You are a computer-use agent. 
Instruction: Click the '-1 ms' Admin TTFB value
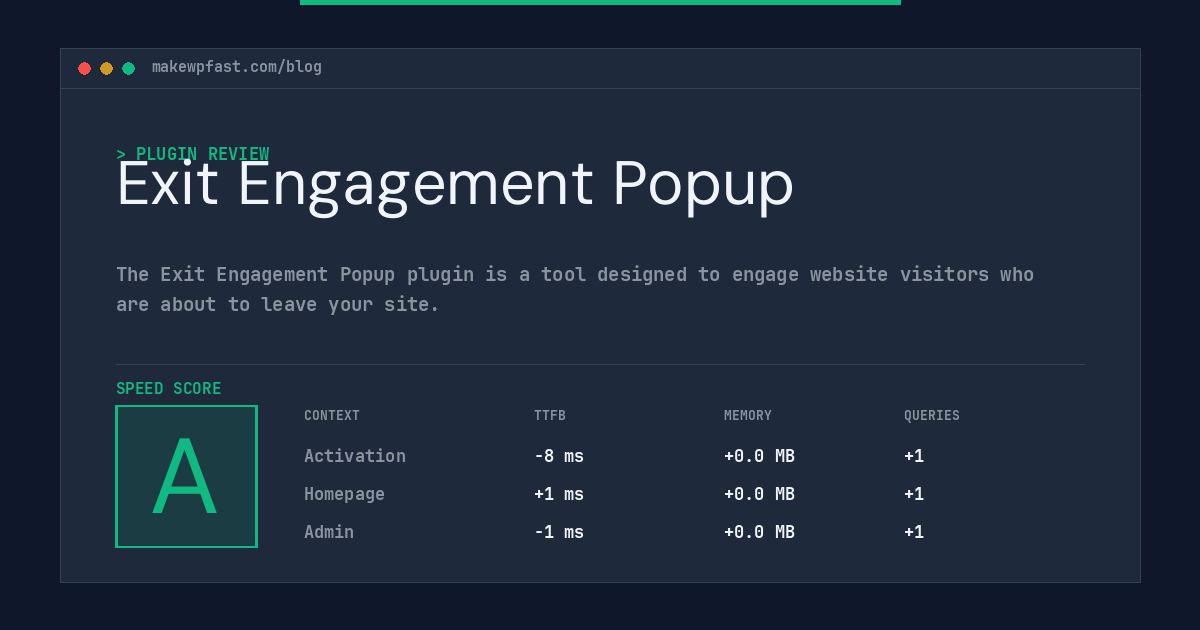pos(559,532)
